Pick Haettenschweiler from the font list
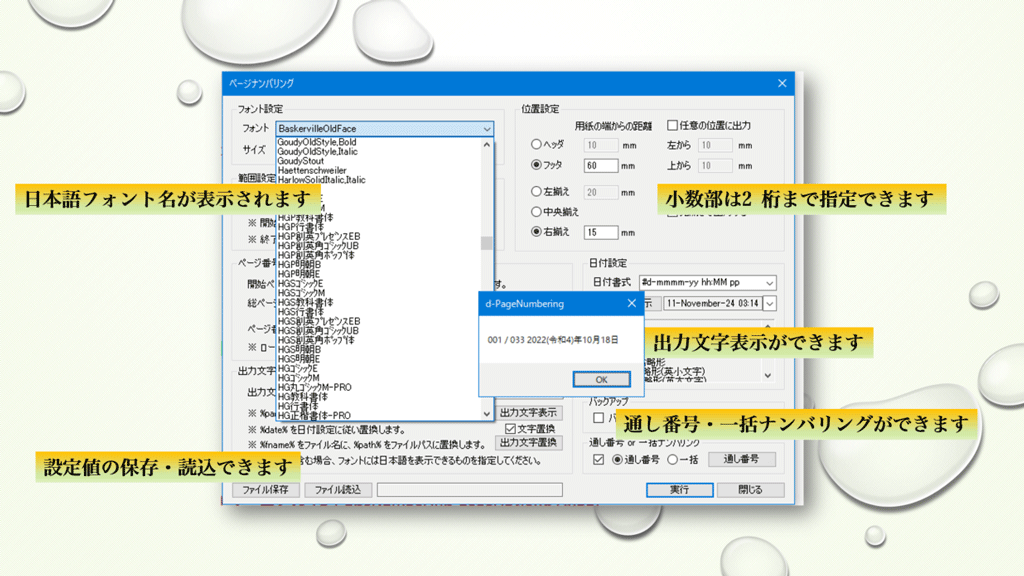Image resolution: width=1024 pixels, height=576 pixels. coord(312,171)
